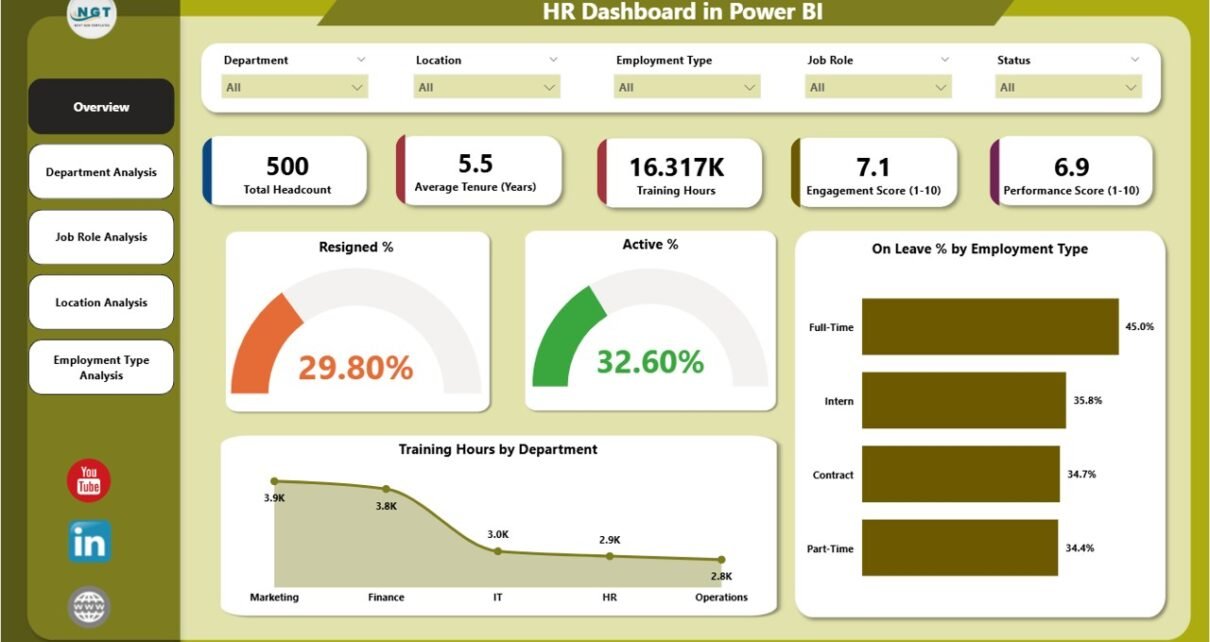This screenshot has width=1210, height=642.
Task: Open the Location filter dropdown
Action: coord(486,87)
